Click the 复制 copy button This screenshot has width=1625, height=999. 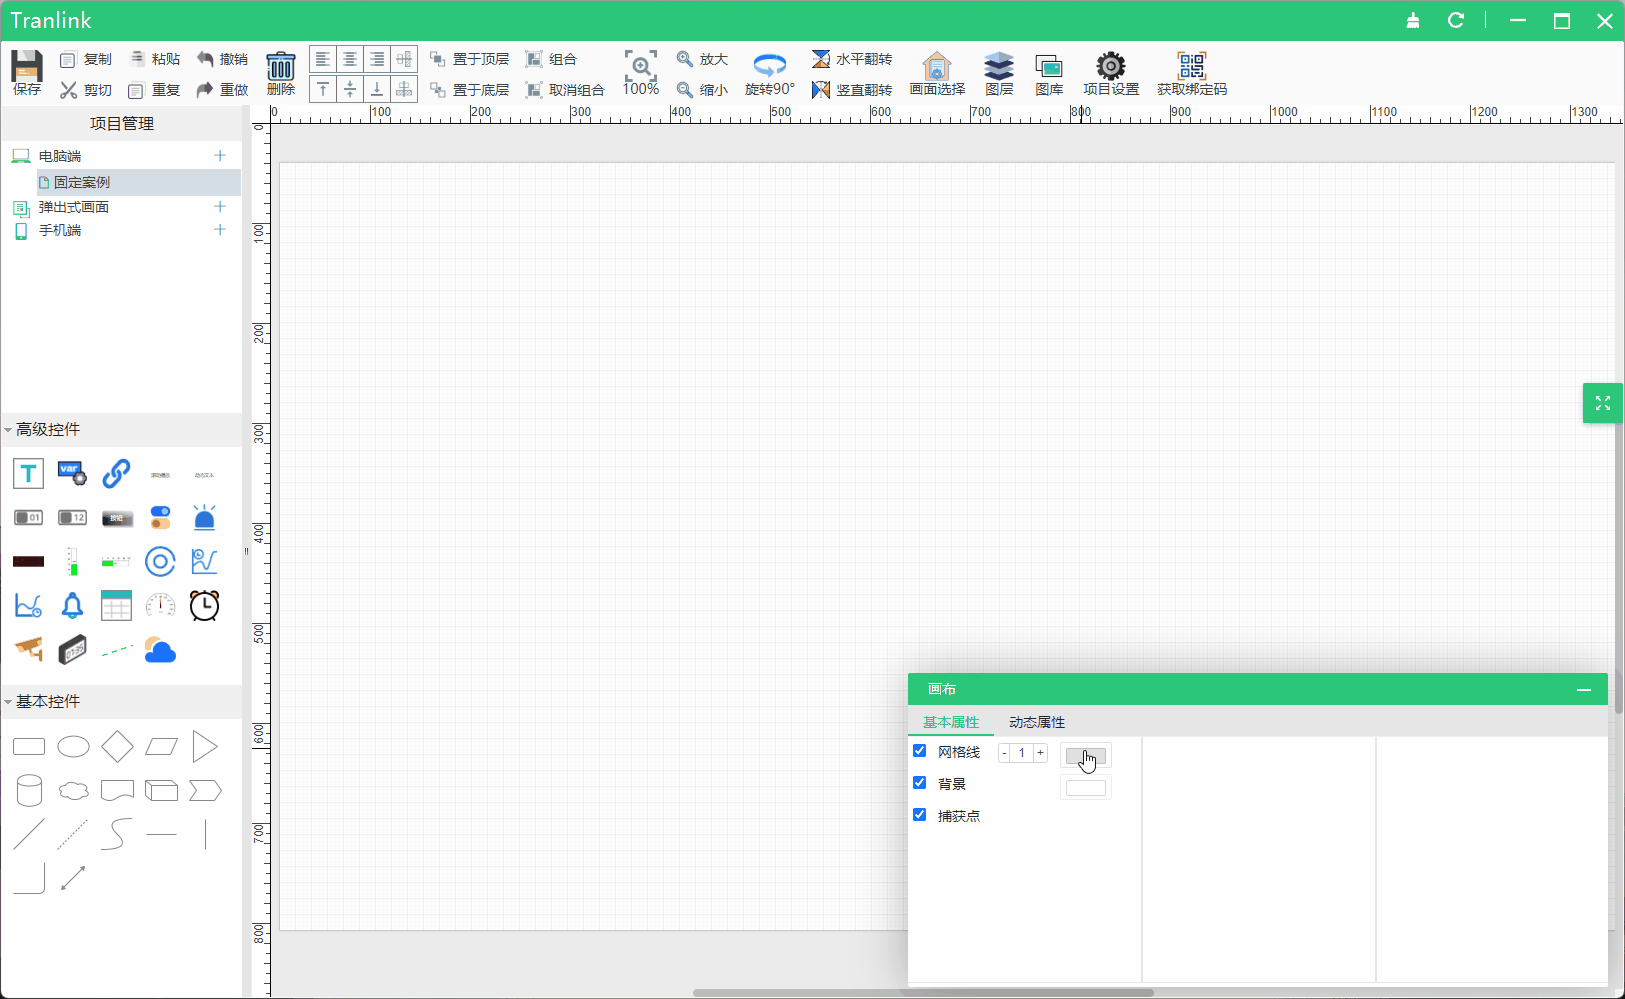tap(86, 59)
